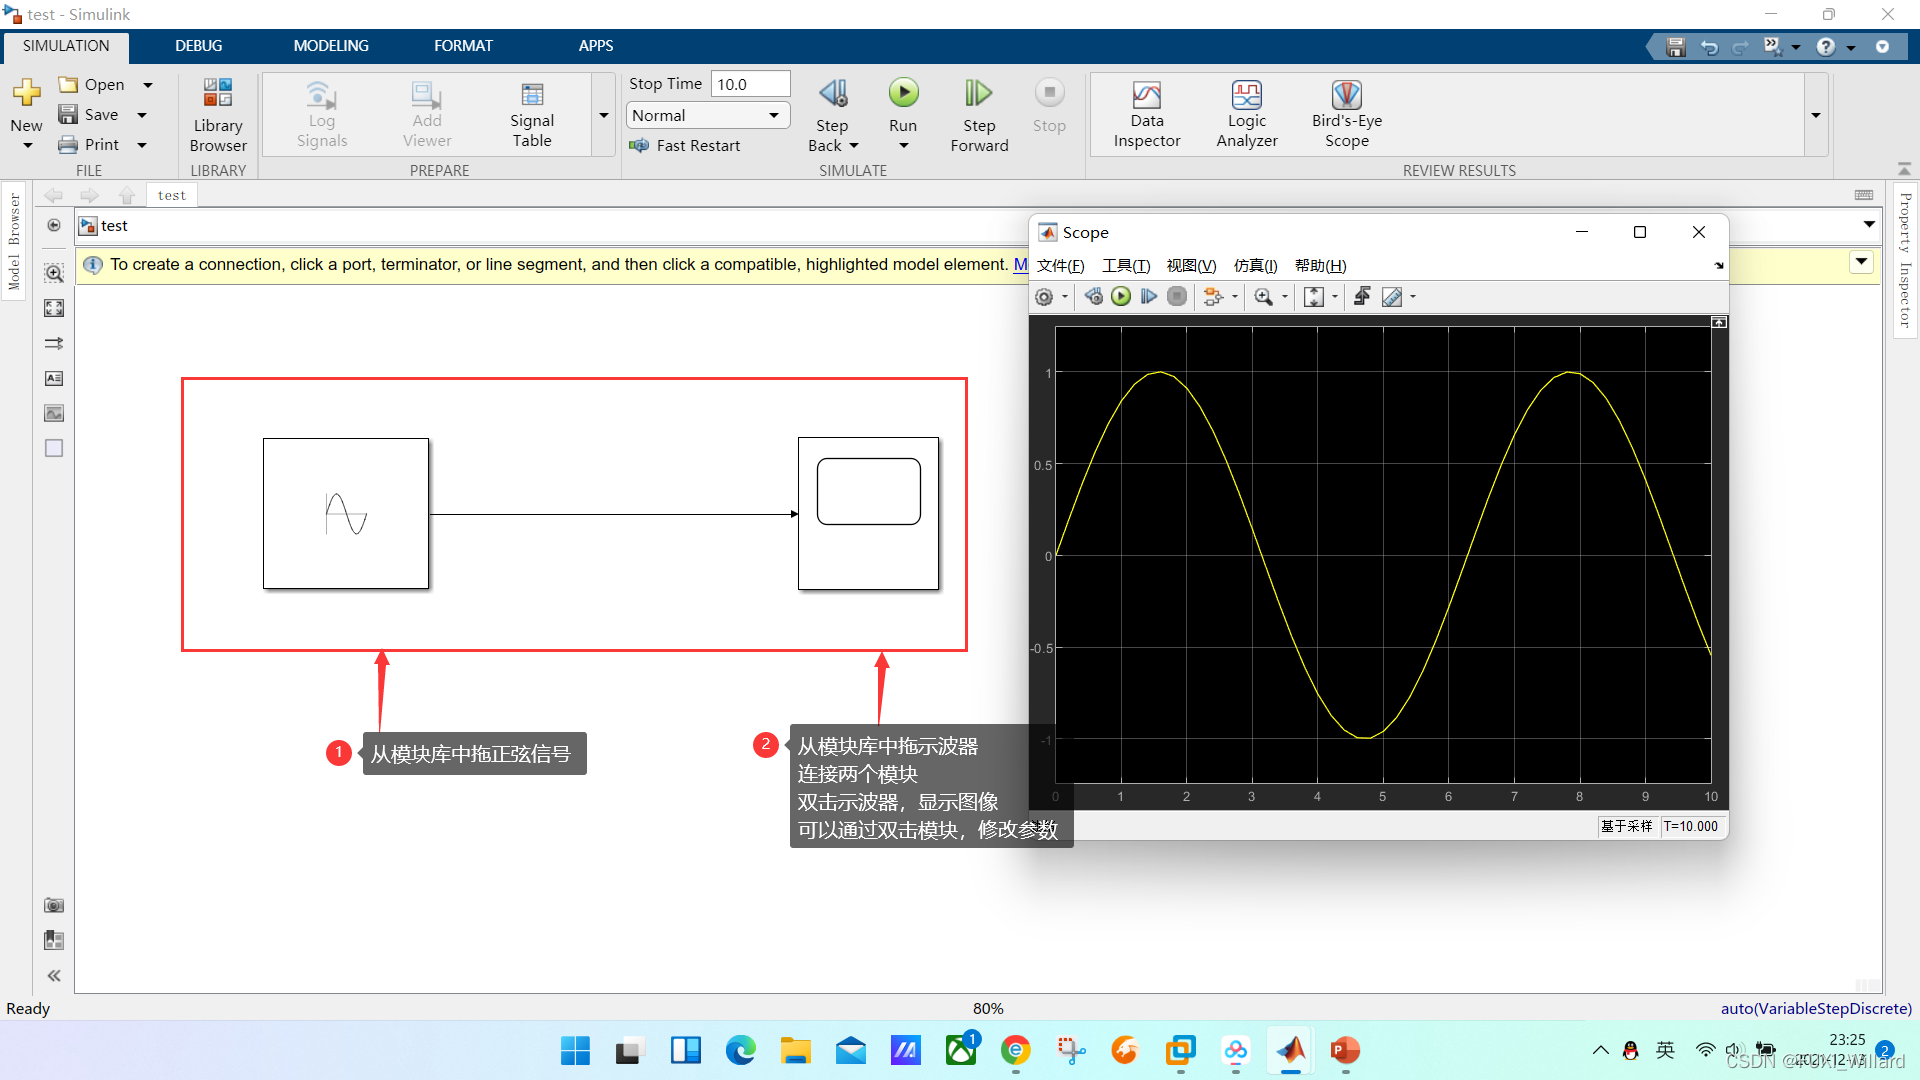
Task: Switch to the MODELING tab
Action: (330, 46)
